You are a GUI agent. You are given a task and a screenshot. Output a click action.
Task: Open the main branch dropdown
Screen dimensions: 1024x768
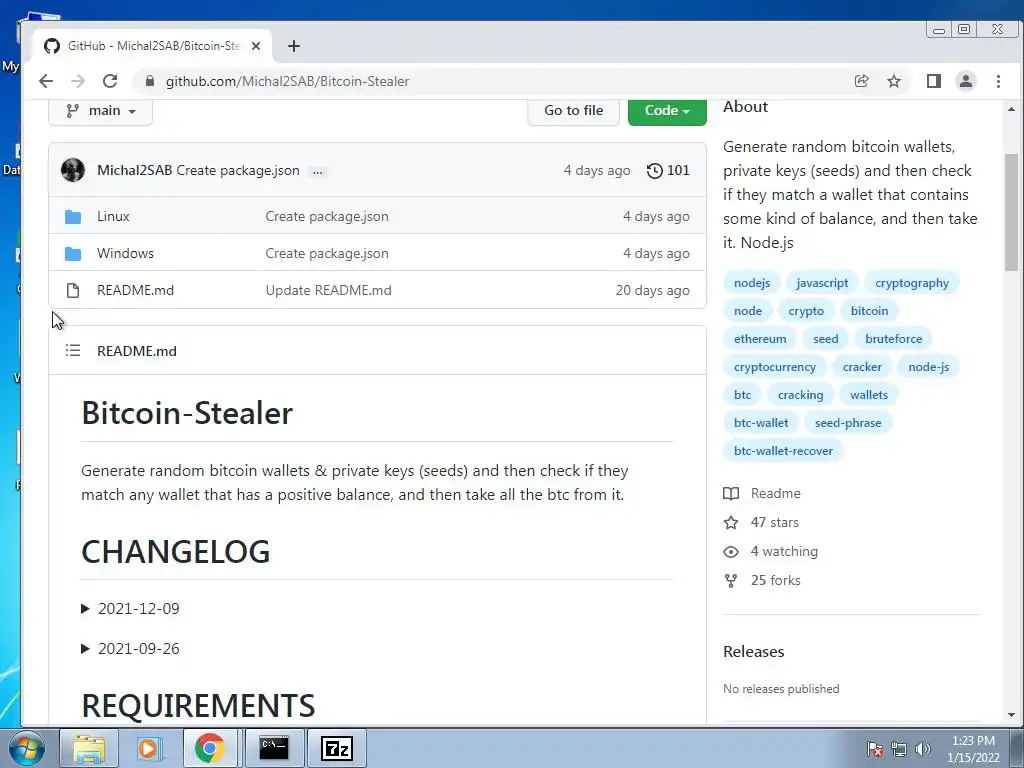click(x=101, y=110)
